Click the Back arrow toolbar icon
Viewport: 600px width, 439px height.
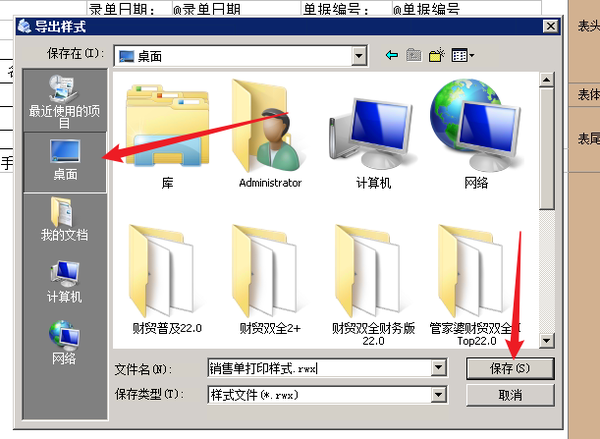(392, 55)
